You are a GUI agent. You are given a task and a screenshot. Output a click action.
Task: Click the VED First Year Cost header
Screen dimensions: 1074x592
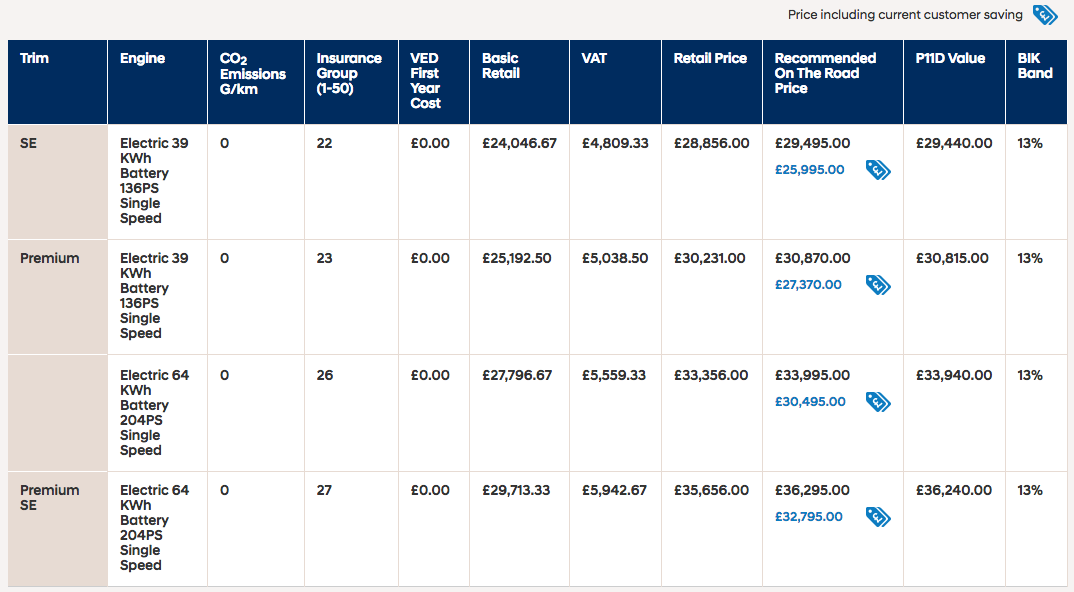click(x=425, y=81)
